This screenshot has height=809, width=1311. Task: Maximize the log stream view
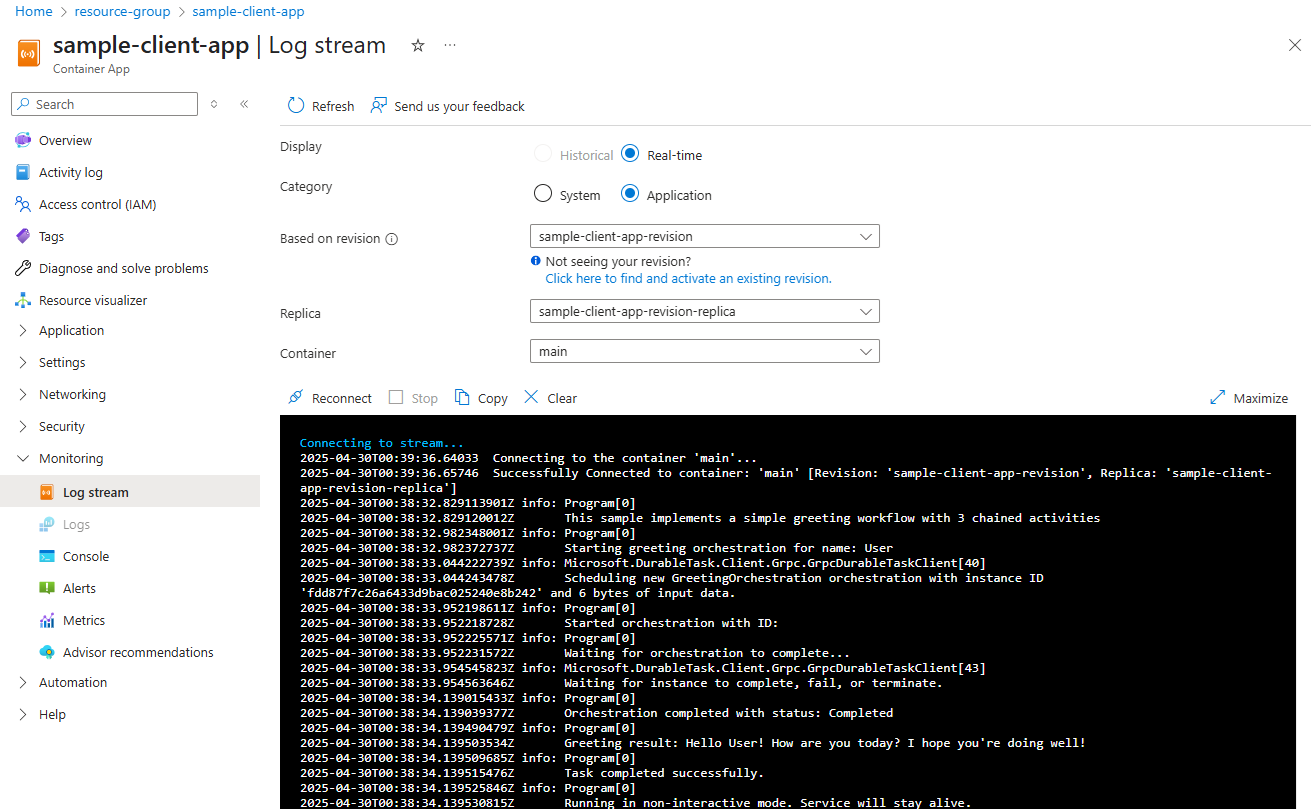pos(1248,397)
